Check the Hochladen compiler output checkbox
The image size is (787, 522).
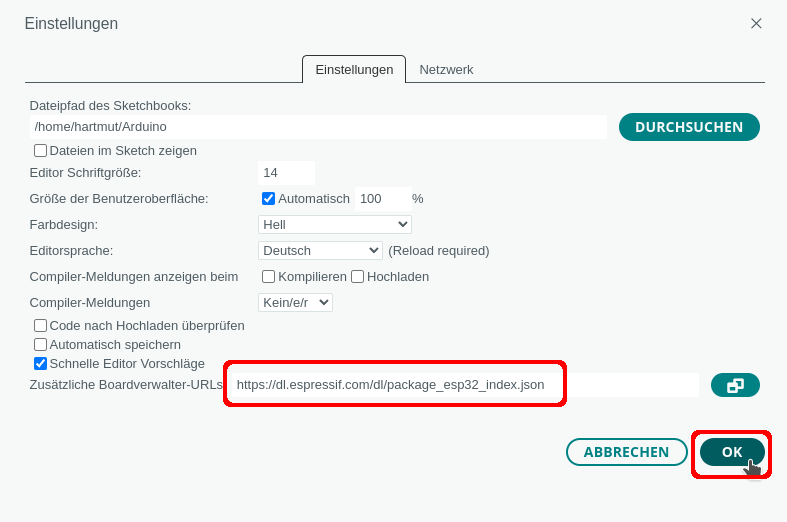coord(357,276)
